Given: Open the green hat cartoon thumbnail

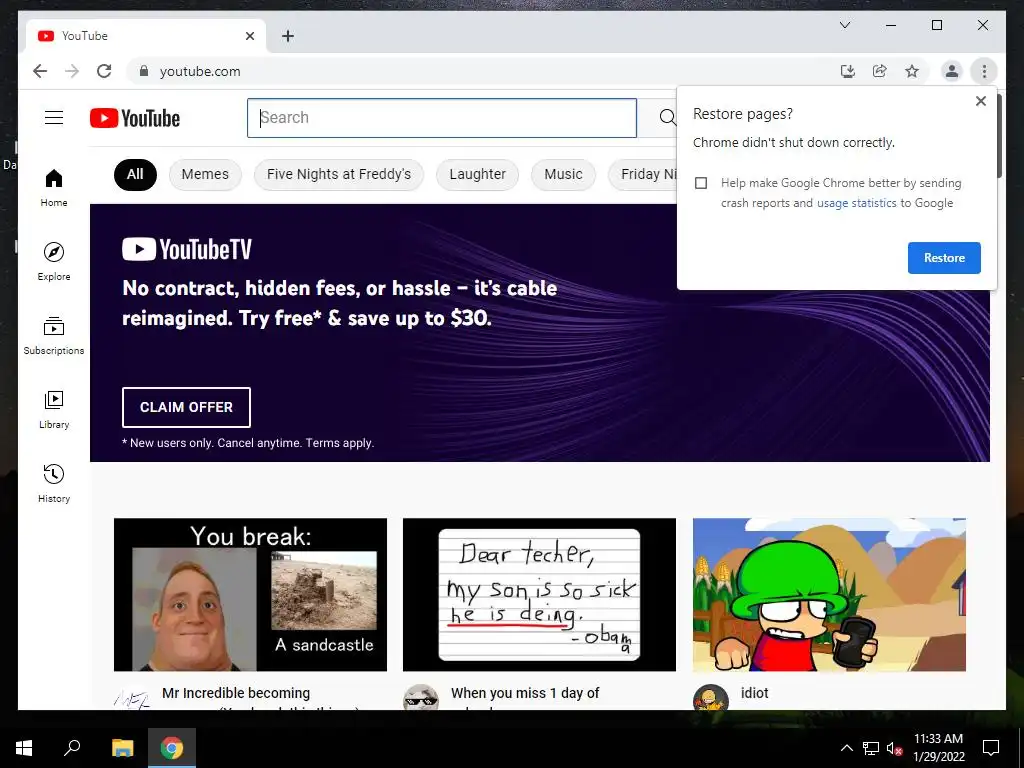Looking at the screenshot, I should click(829, 594).
